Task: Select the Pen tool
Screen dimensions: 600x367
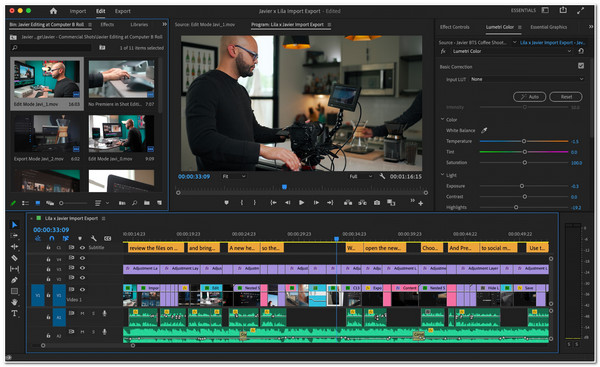Action: pos(14,280)
